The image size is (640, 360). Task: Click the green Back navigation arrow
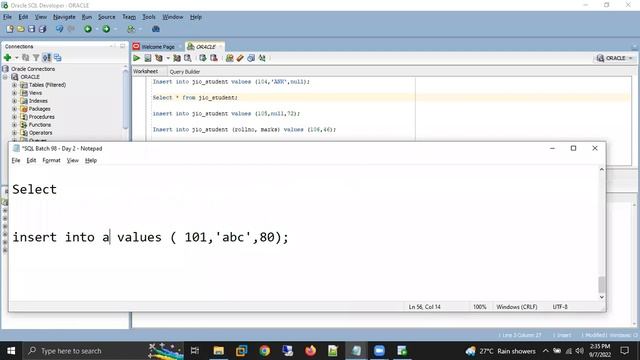(x=88, y=29)
